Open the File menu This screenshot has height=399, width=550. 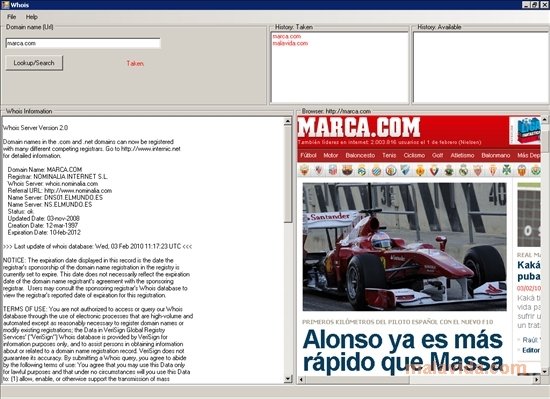pos(12,17)
